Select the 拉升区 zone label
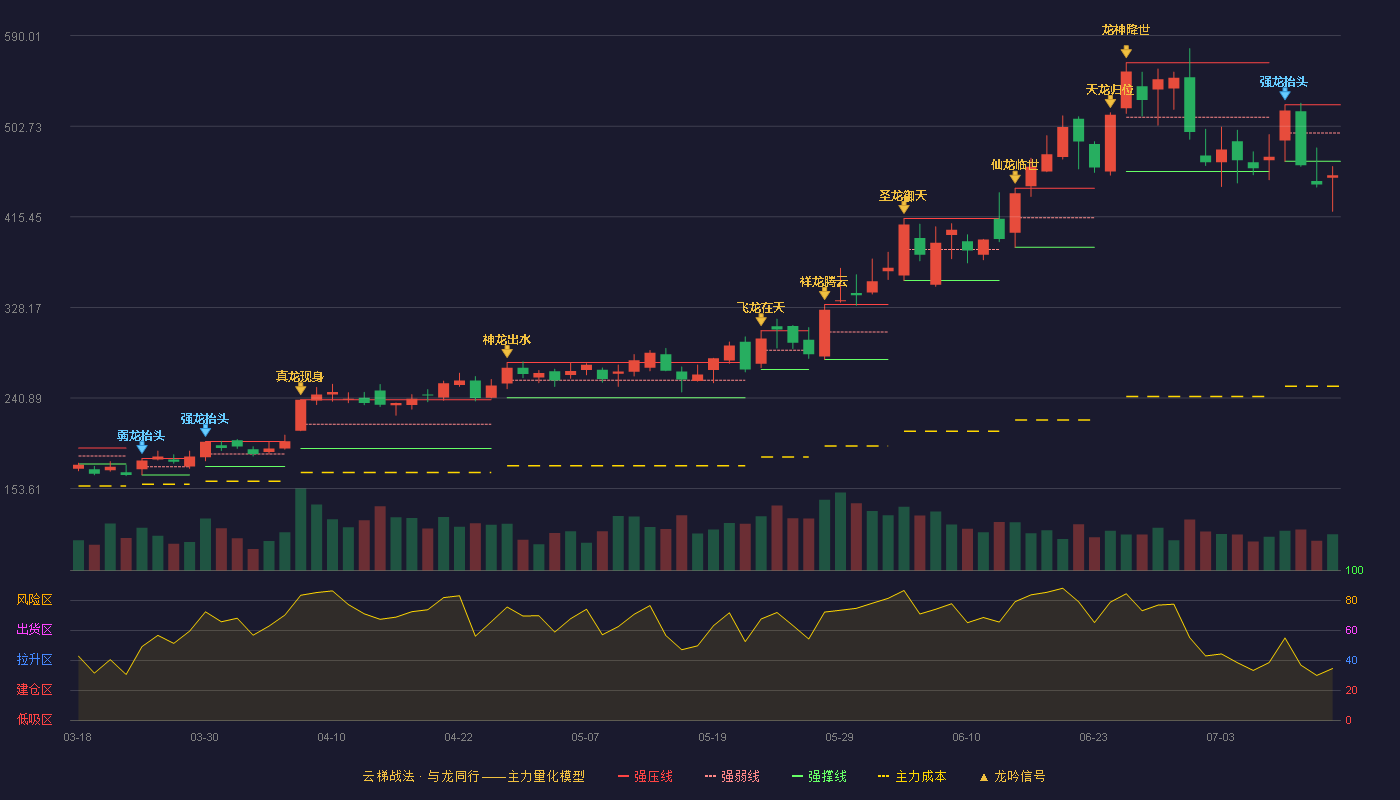Viewport: 1400px width, 800px height. pos(34,660)
